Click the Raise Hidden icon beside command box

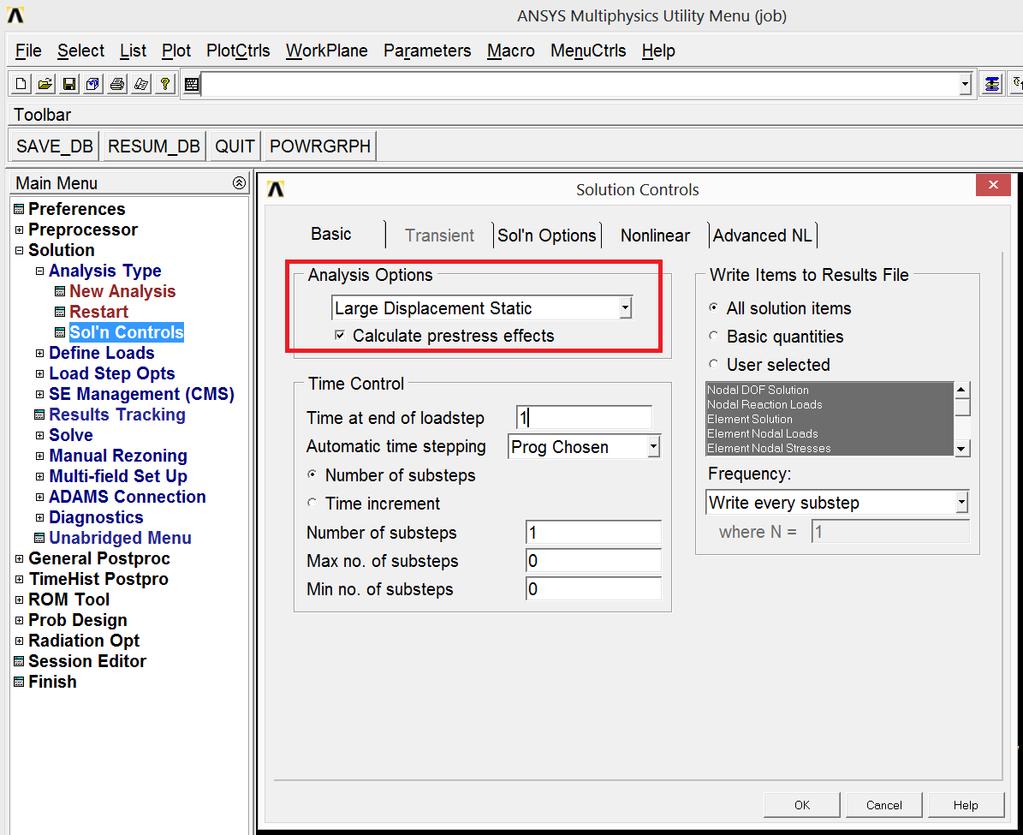click(x=992, y=84)
